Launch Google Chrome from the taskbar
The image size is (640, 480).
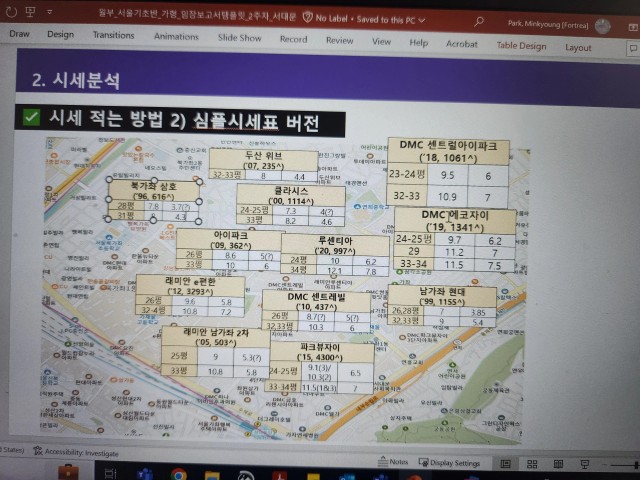tap(178, 475)
